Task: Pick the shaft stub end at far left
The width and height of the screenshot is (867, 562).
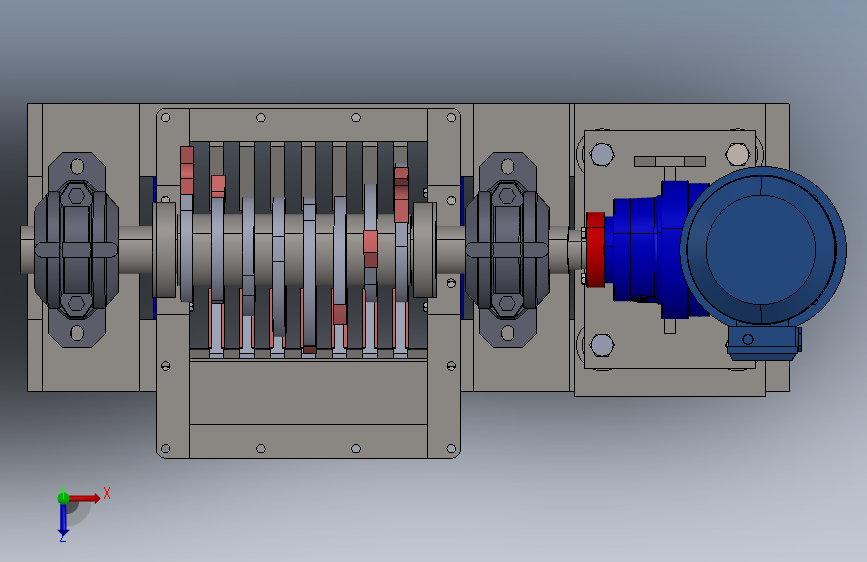Action: 27,250
